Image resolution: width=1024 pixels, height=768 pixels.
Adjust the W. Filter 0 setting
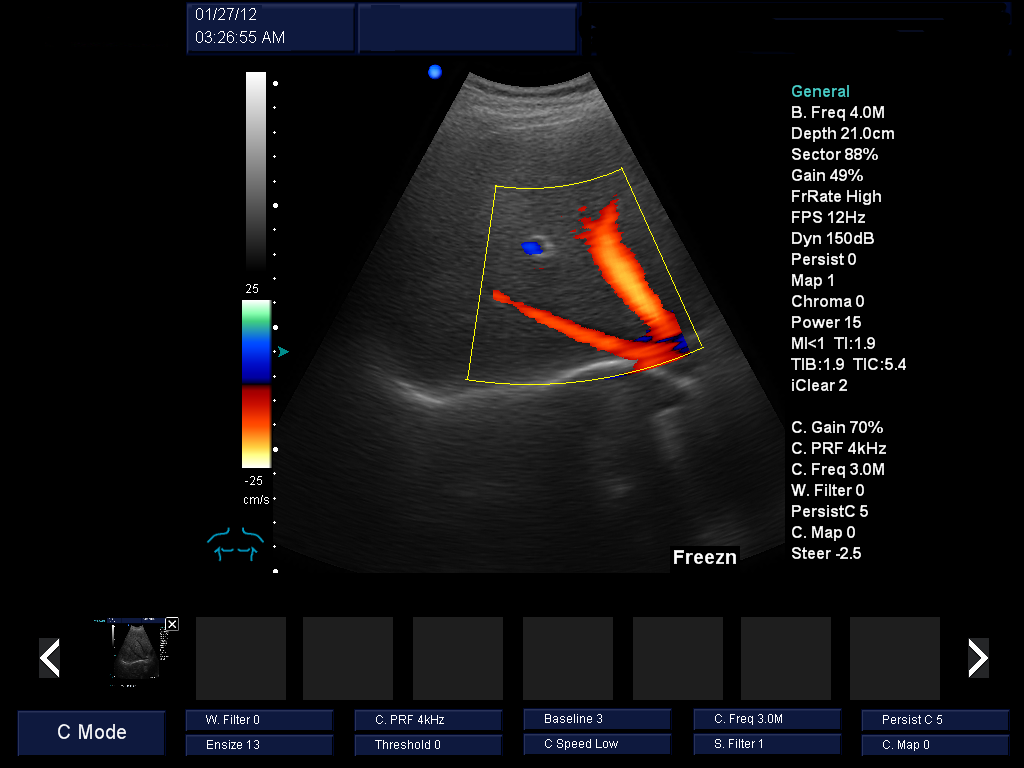[259, 719]
